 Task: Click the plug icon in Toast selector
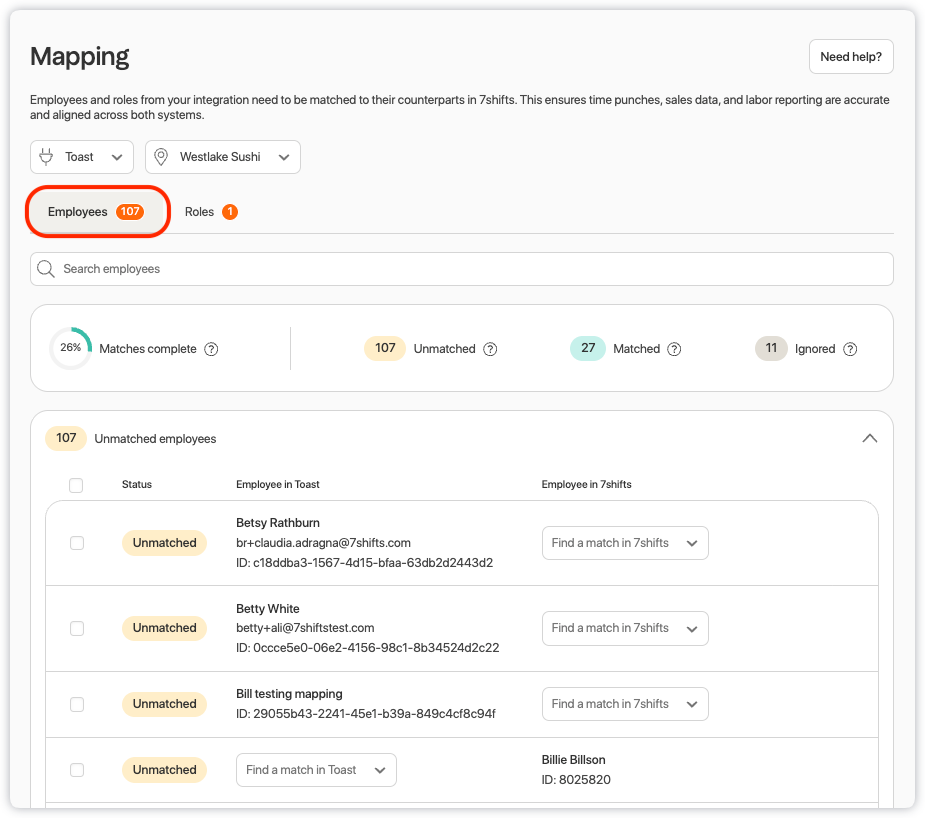tap(46, 157)
